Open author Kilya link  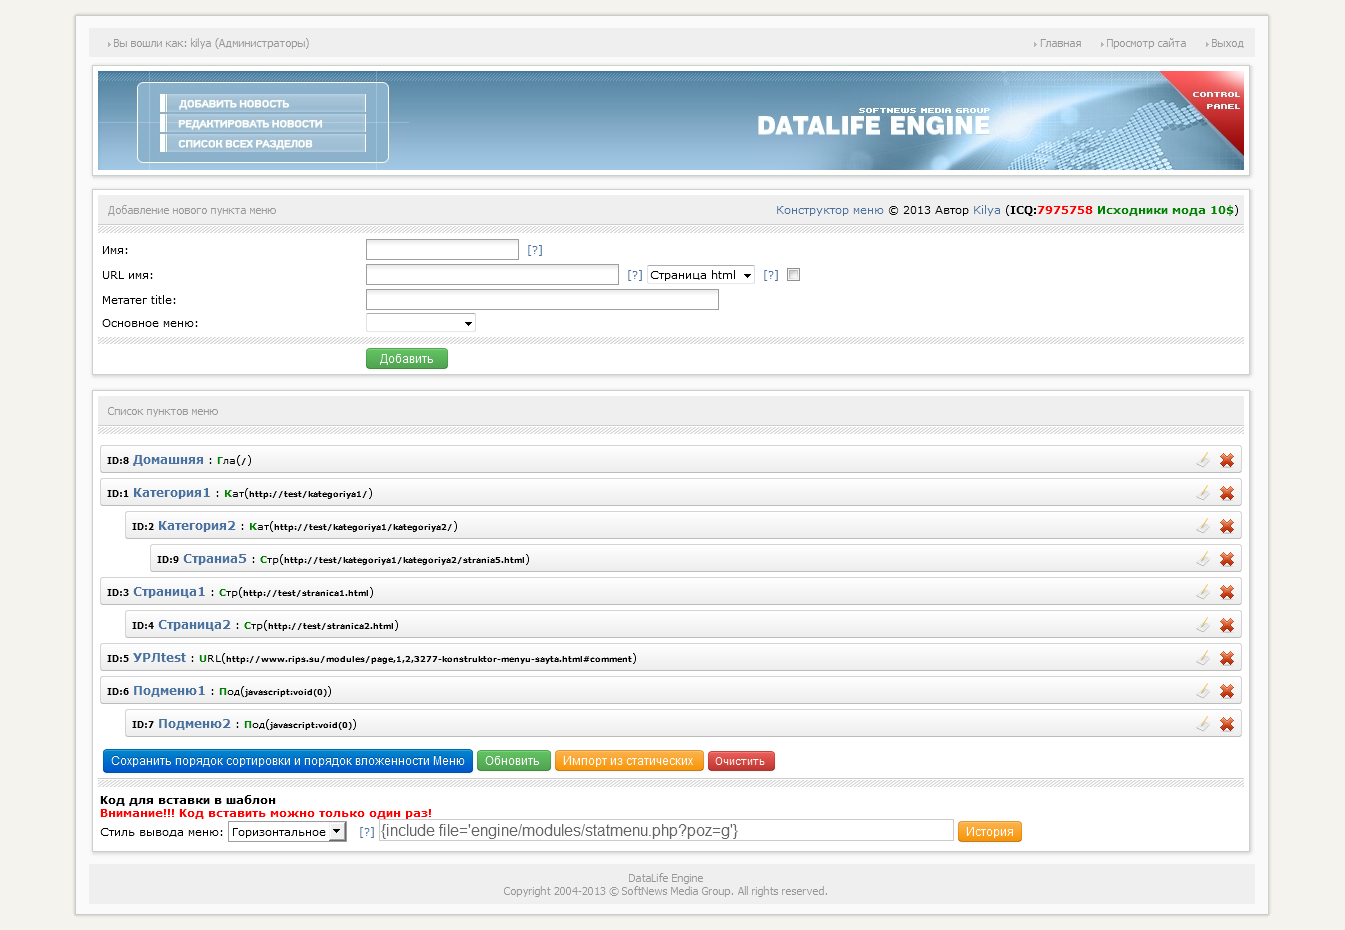tap(987, 210)
